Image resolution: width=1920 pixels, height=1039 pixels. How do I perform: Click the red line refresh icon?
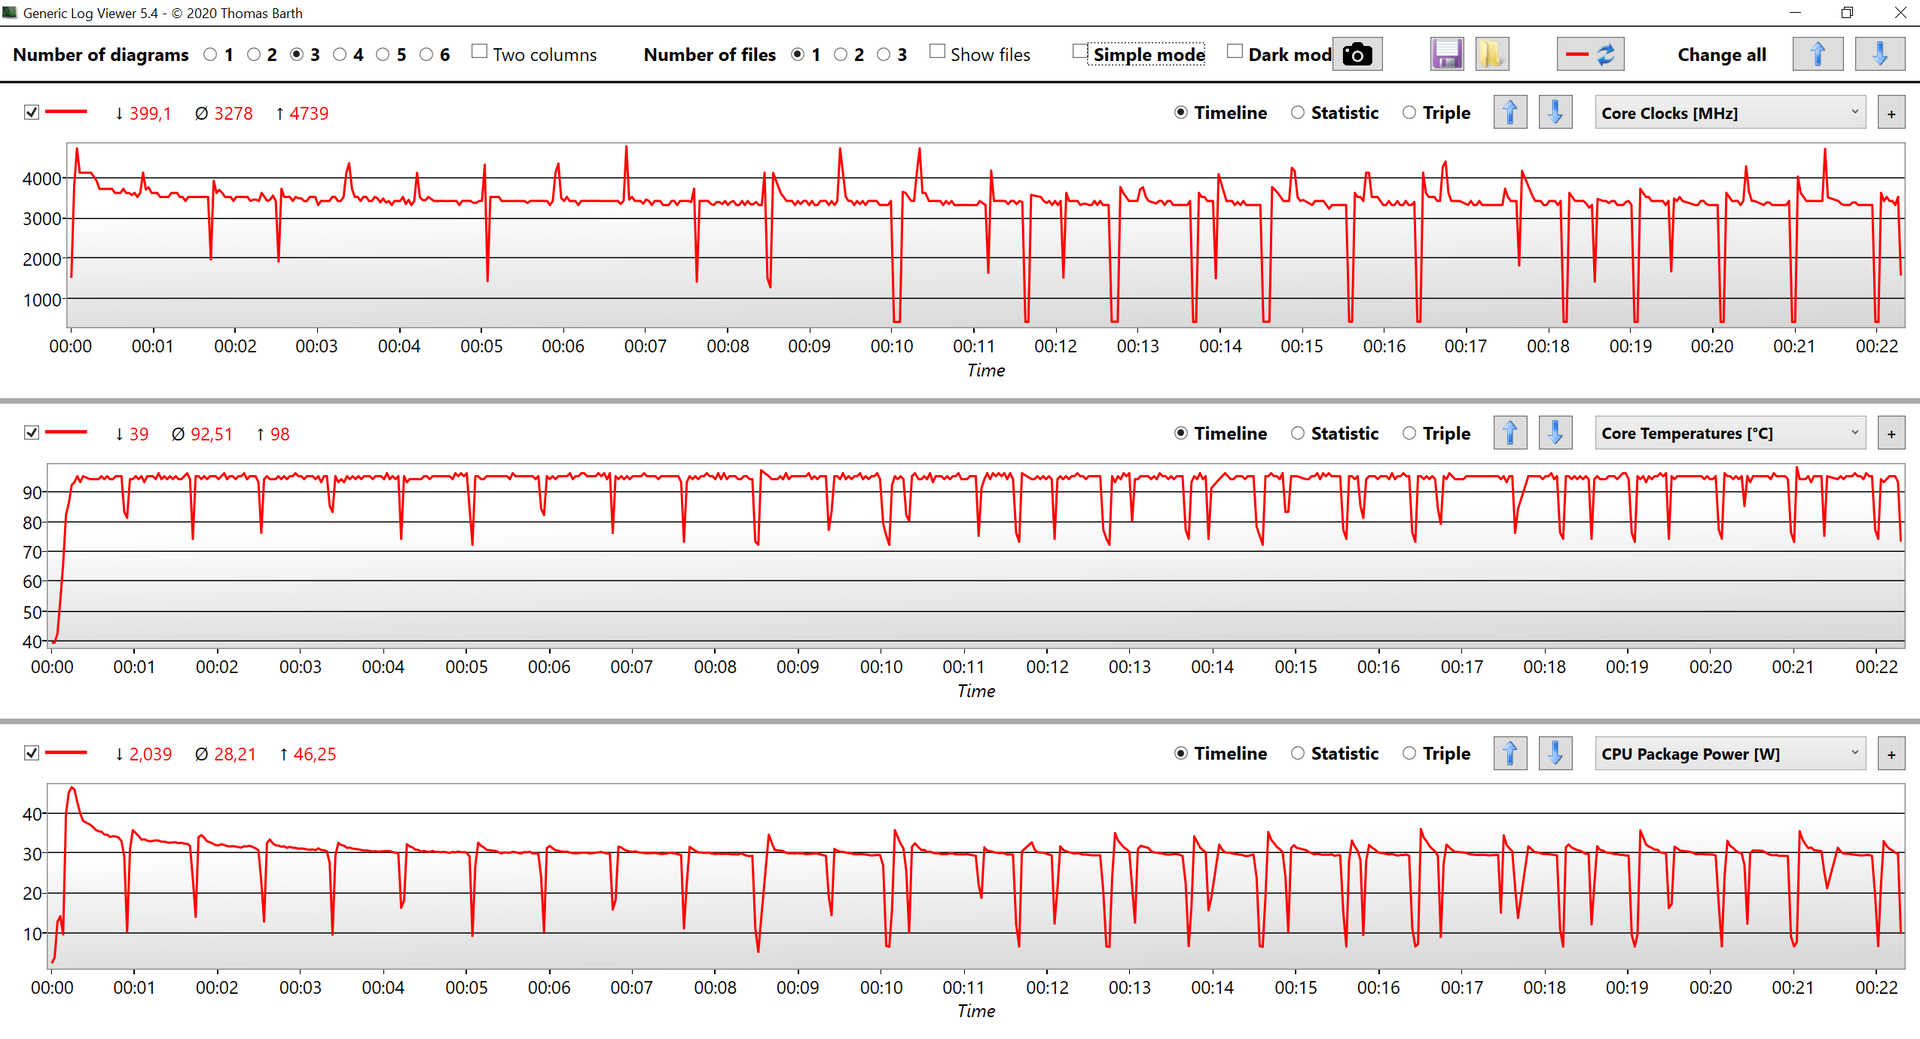(x=1590, y=54)
